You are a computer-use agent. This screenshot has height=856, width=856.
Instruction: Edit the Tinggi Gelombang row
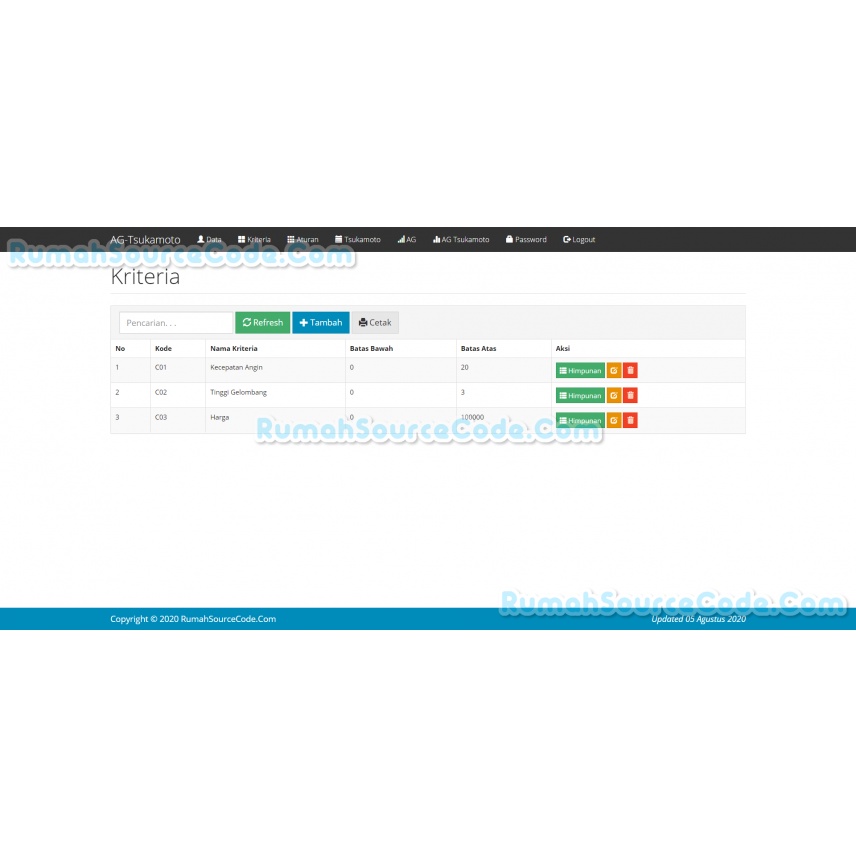pyautogui.click(x=614, y=395)
